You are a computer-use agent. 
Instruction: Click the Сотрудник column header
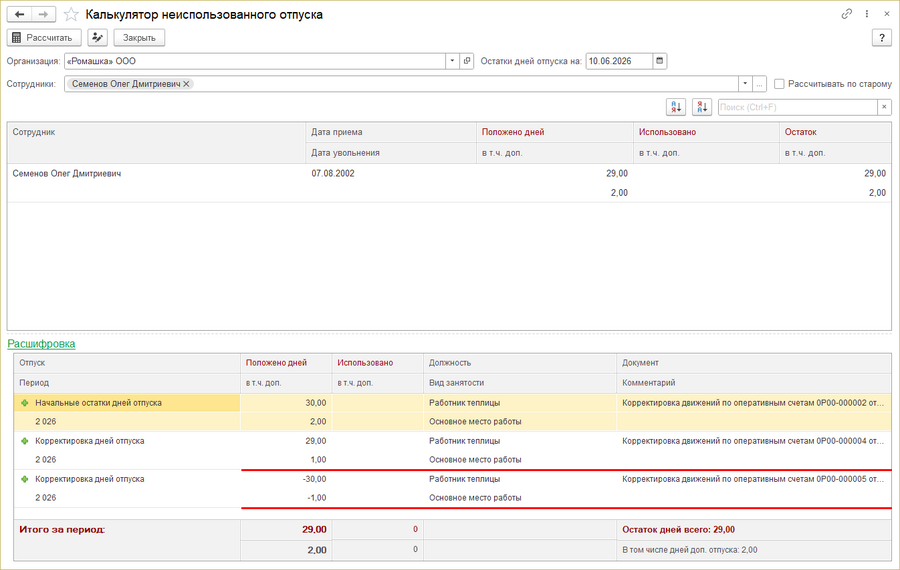pos(157,142)
